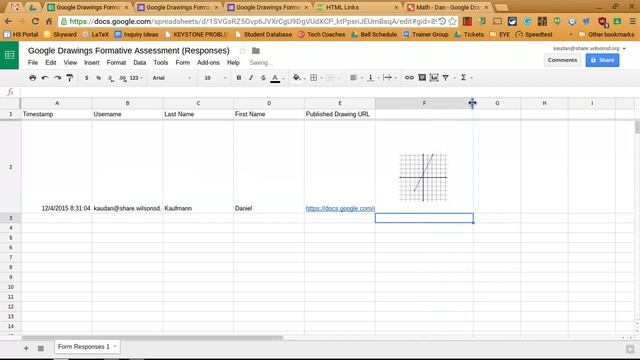Open the Arial font dropdown
Image resolution: width=640 pixels, height=360 pixels.
click(171, 78)
